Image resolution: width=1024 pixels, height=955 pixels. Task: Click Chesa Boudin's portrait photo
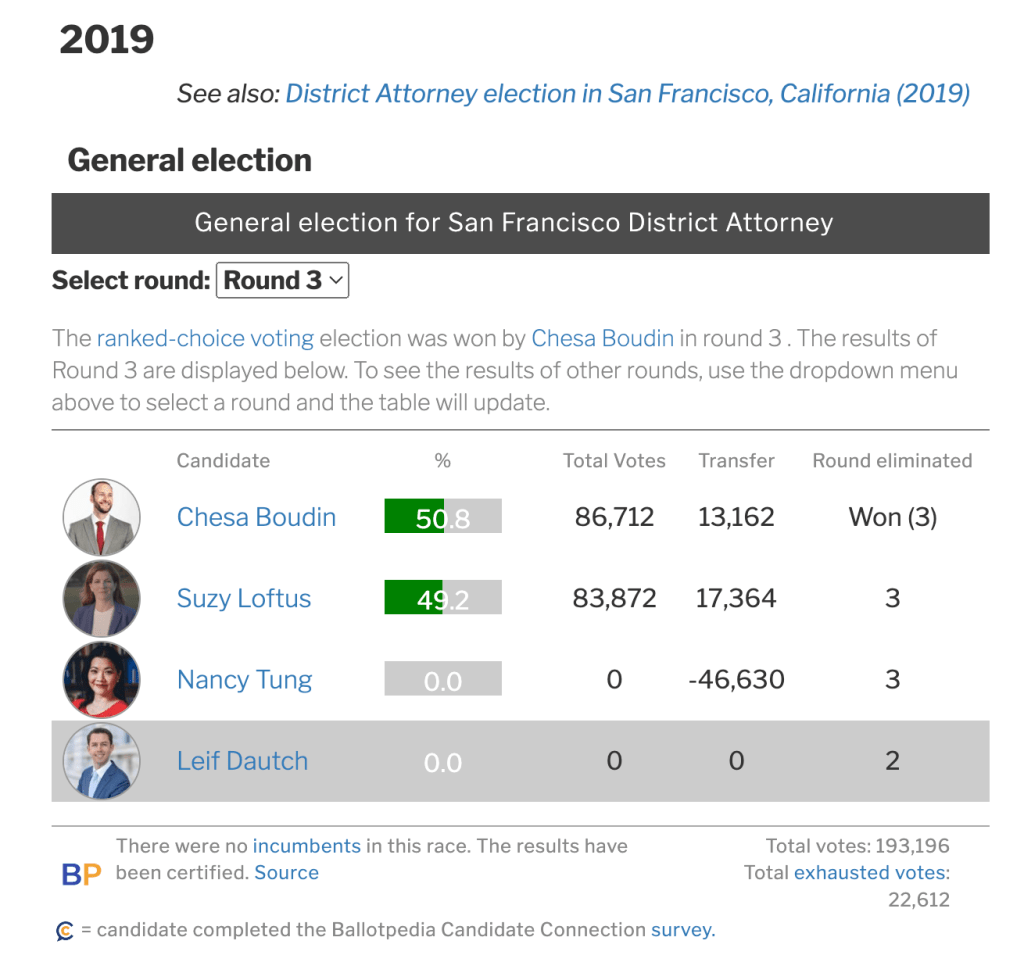tap(101, 517)
